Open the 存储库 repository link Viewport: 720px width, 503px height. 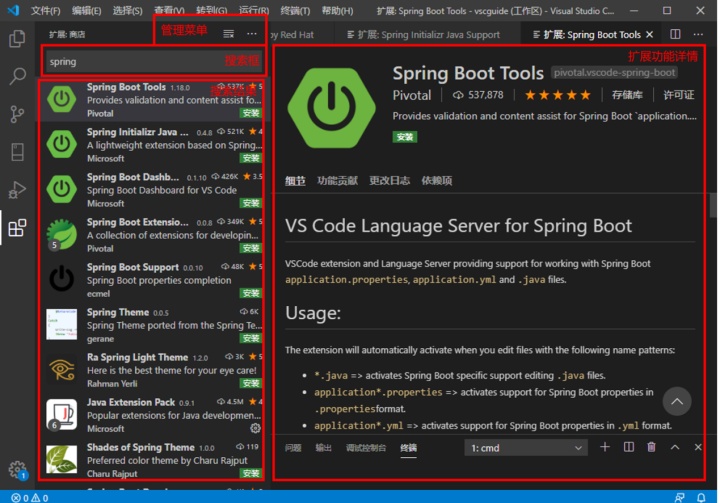tap(627, 95)
